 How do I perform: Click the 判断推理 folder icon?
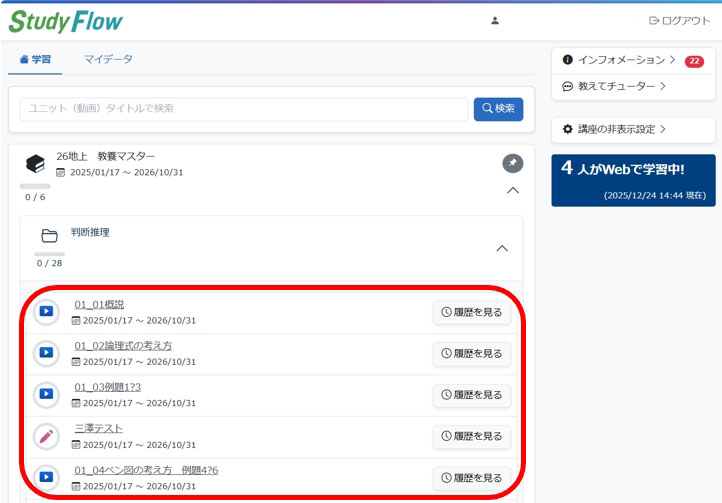pyautogui.click(x=49, y=236)
